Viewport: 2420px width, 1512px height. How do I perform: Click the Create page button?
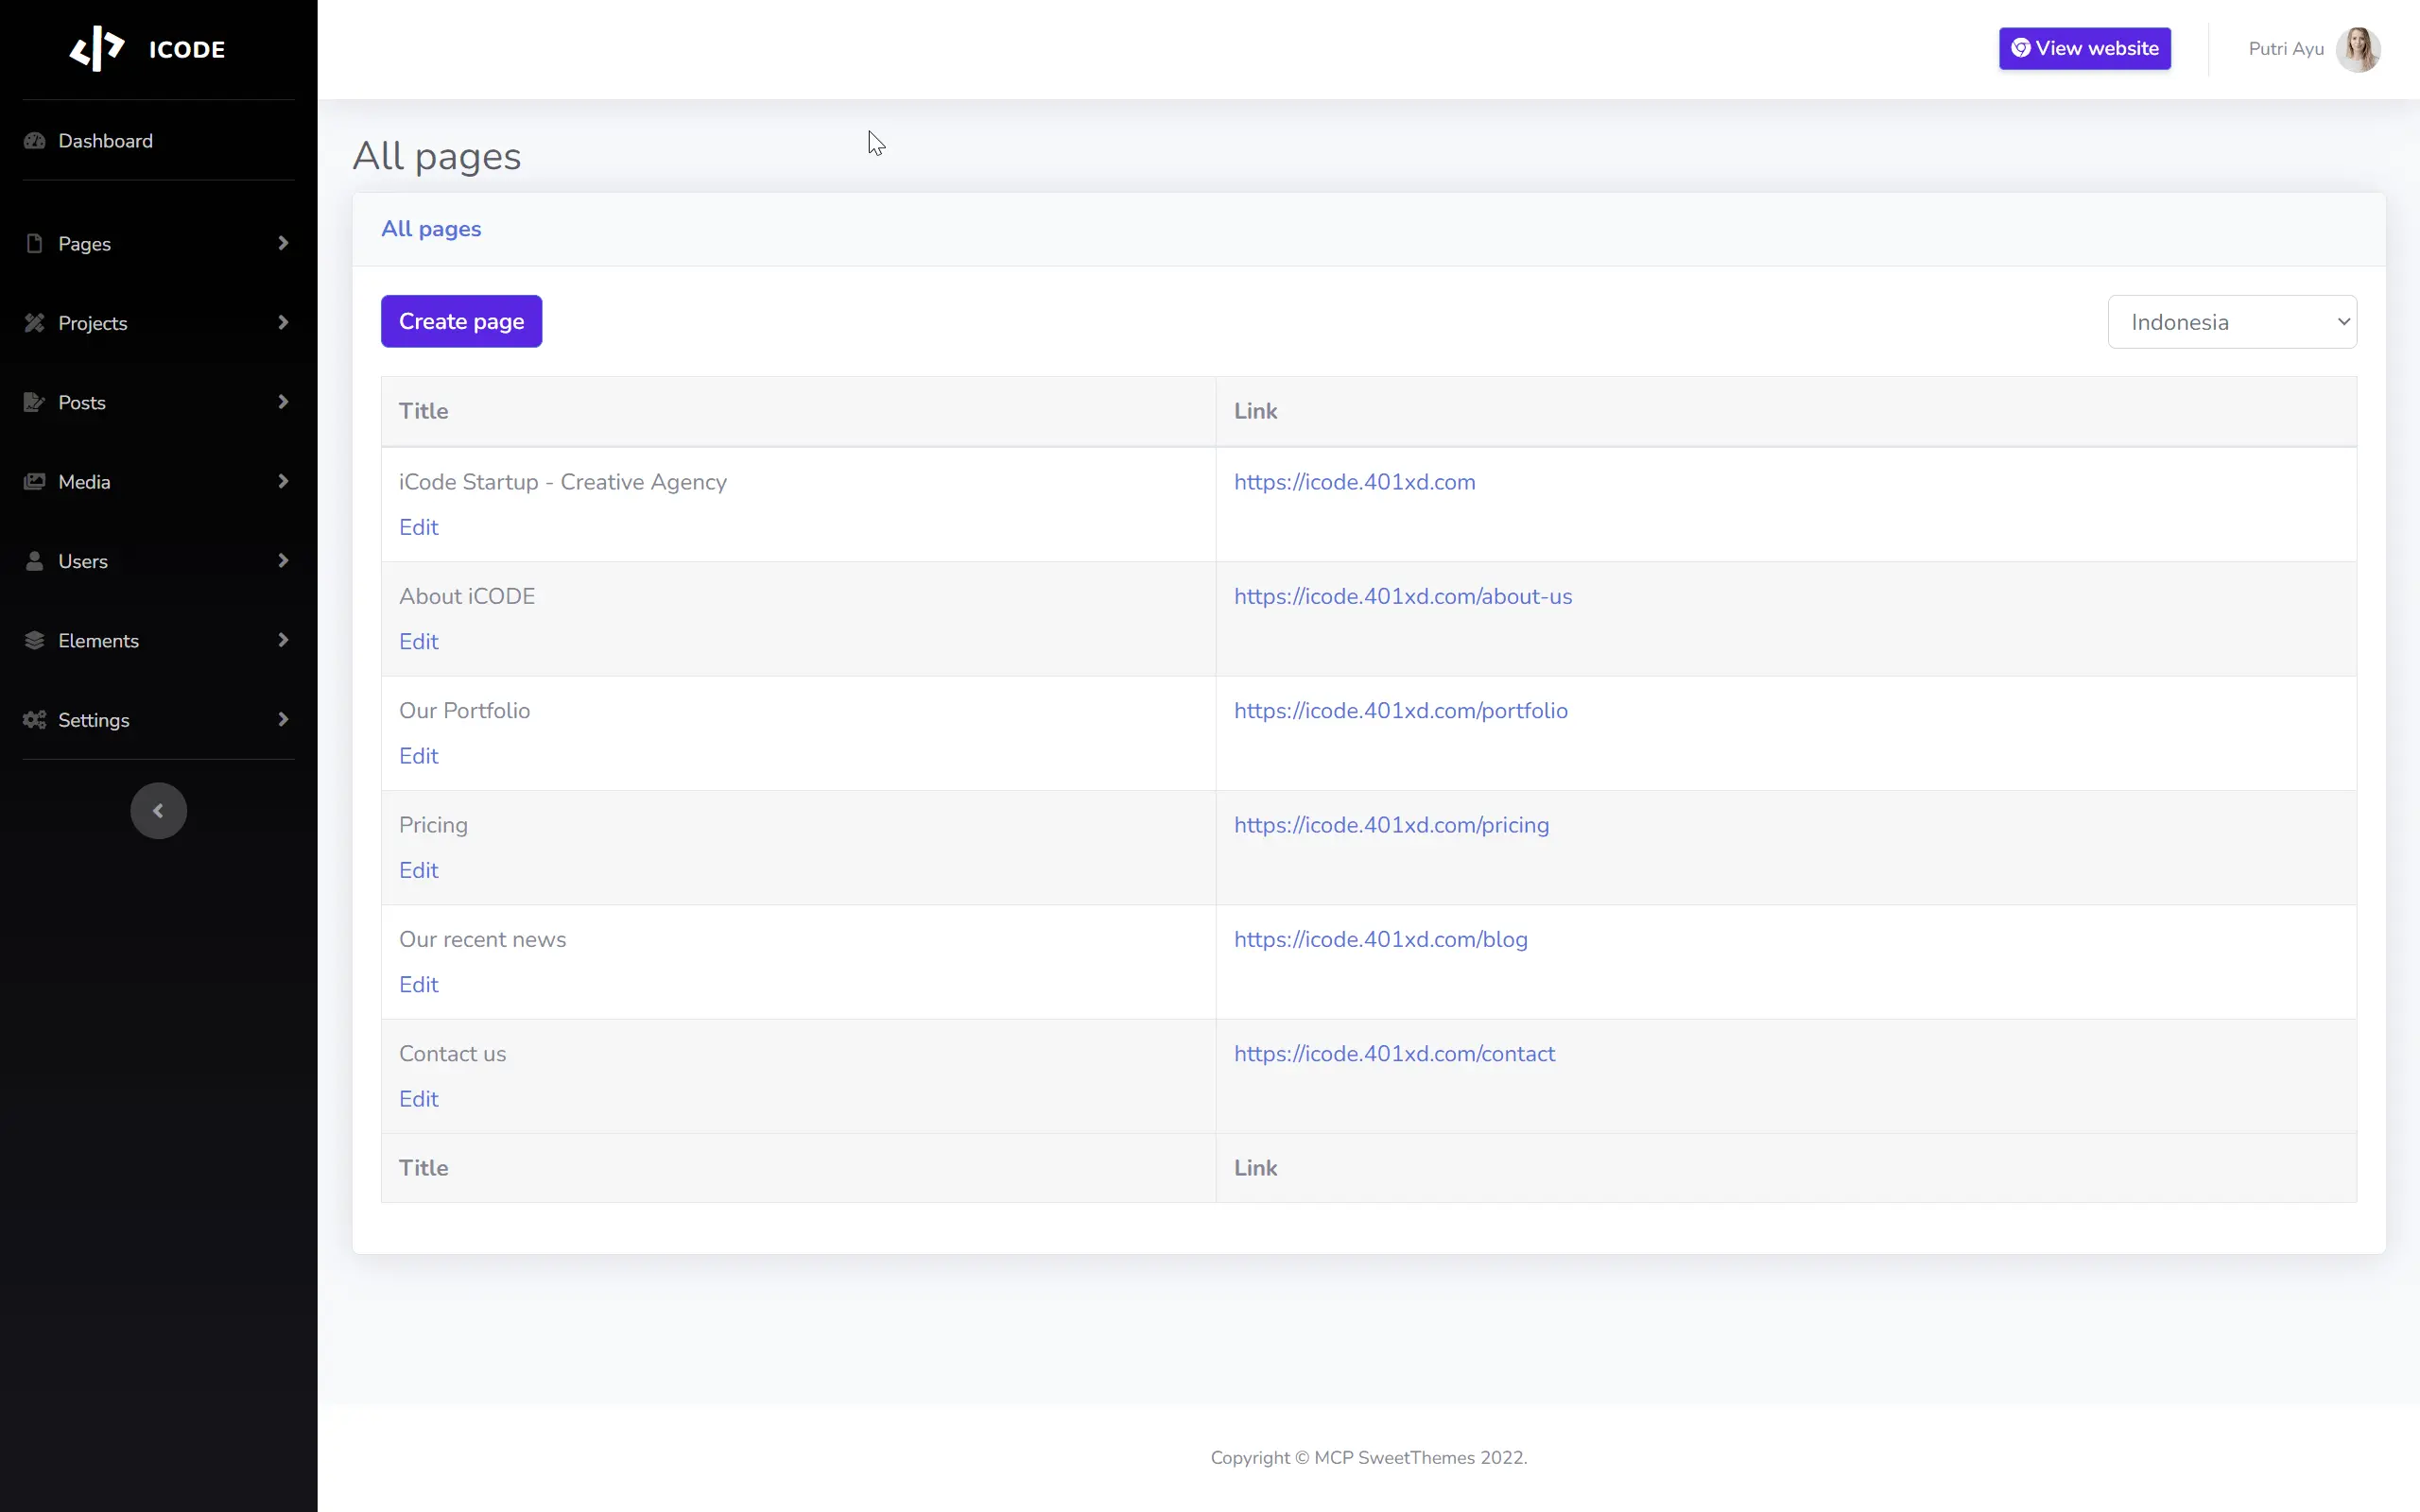tap(461, 320)
